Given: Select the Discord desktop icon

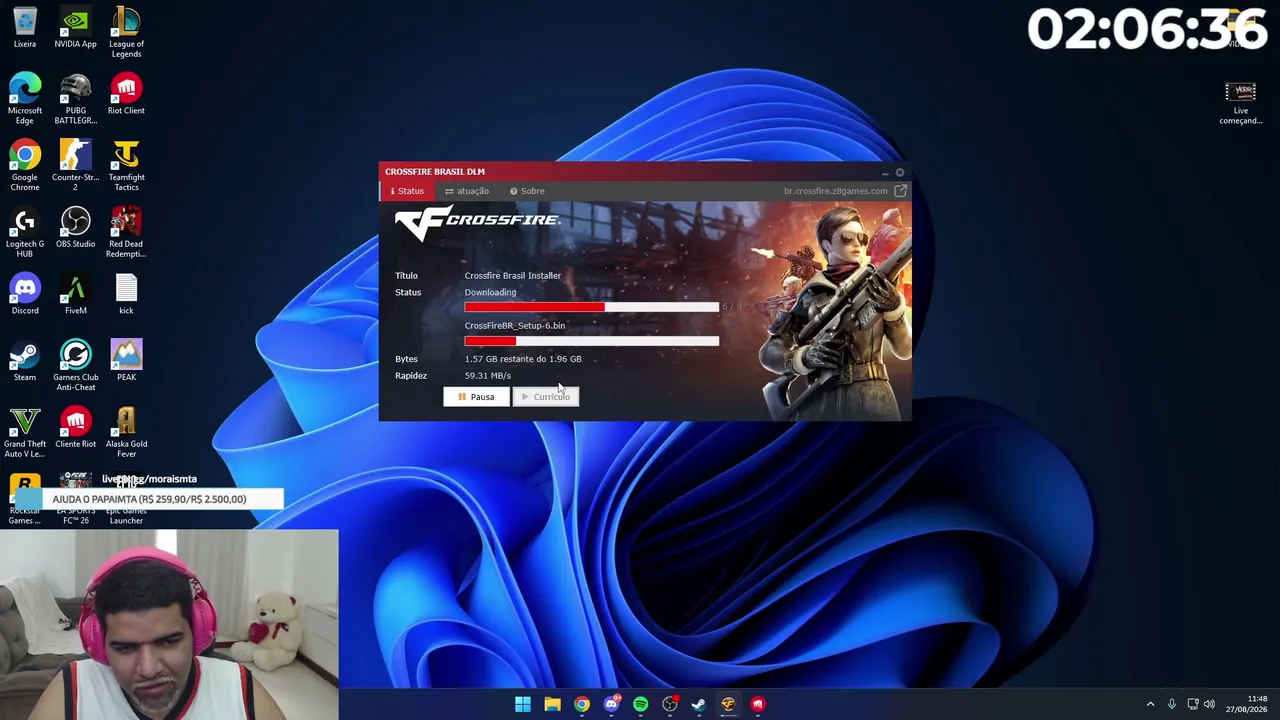Looking at the screenshot, I should (x=25, y=295).
